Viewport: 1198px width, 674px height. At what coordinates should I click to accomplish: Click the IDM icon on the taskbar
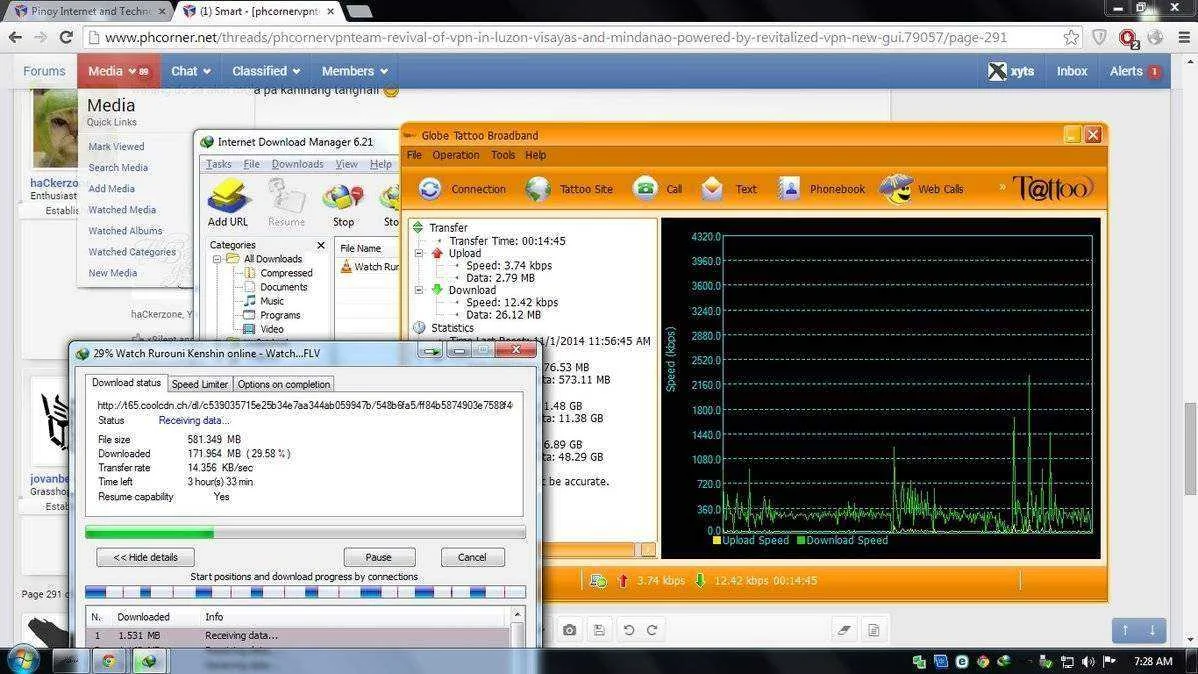click(149, 661)
